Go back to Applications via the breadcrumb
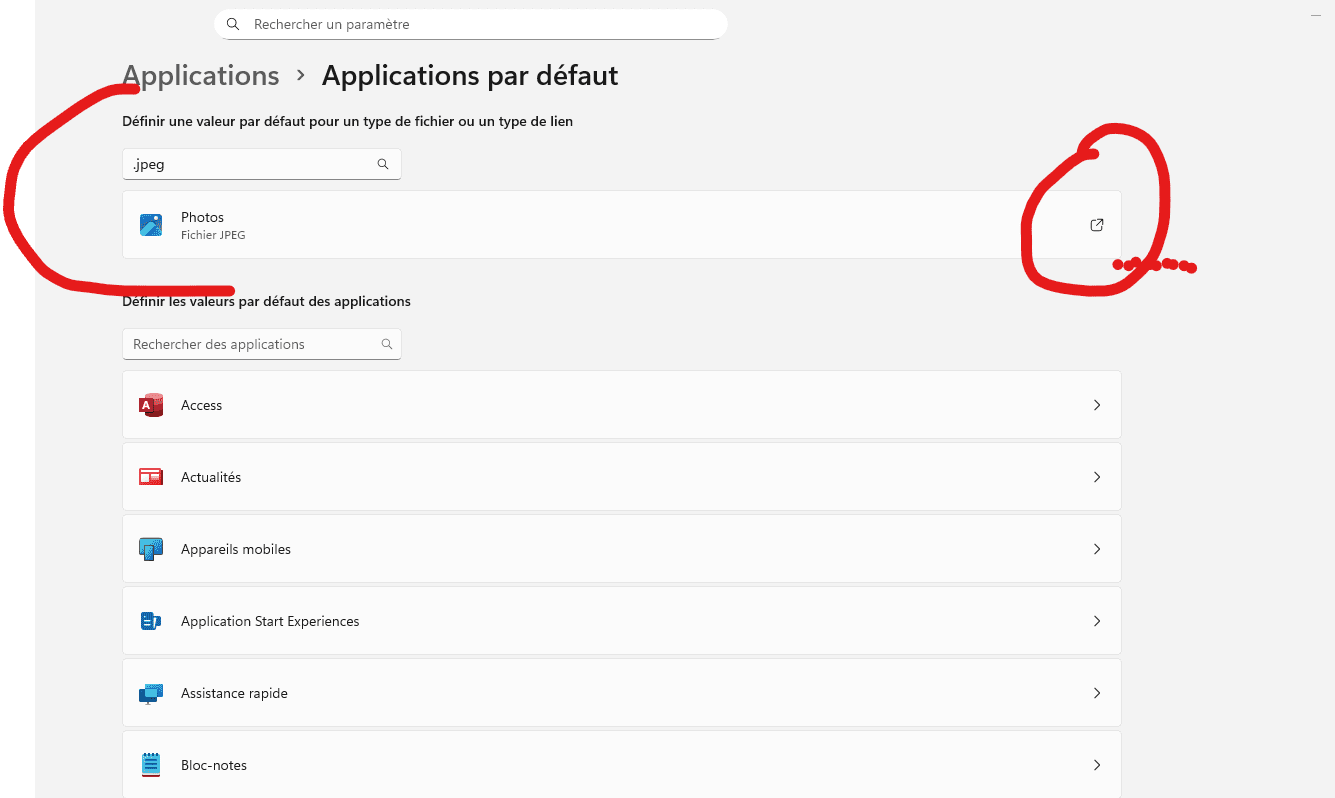 click(x=201, y=76)
